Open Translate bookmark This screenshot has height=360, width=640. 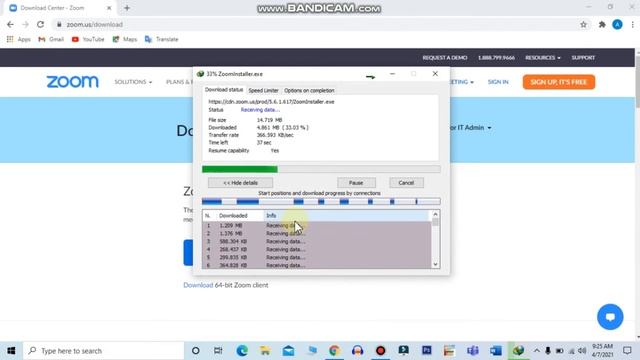(162, 39)
